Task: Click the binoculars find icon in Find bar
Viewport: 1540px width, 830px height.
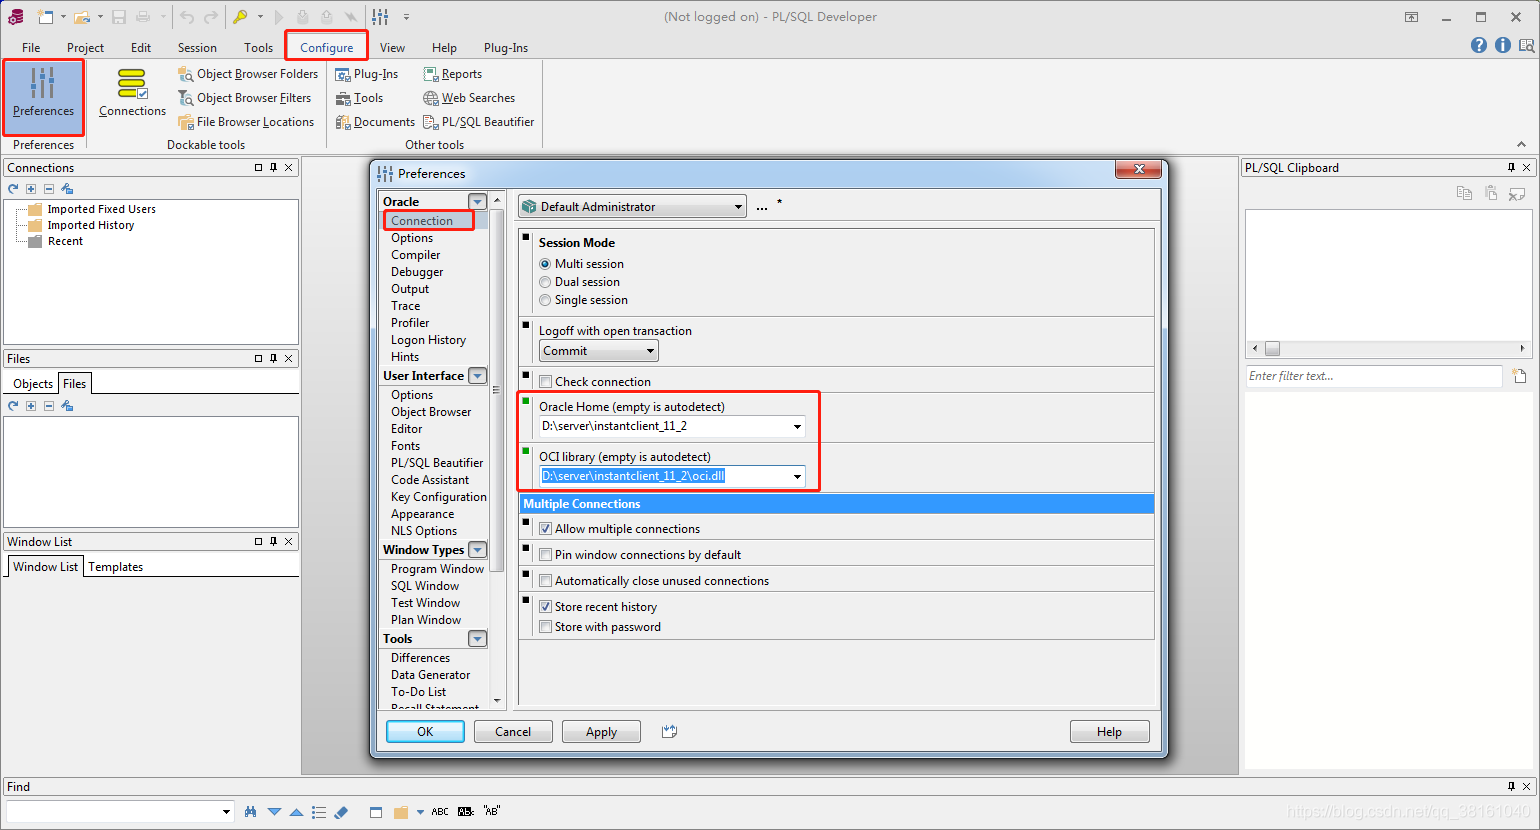Action: tap(250, 812)
